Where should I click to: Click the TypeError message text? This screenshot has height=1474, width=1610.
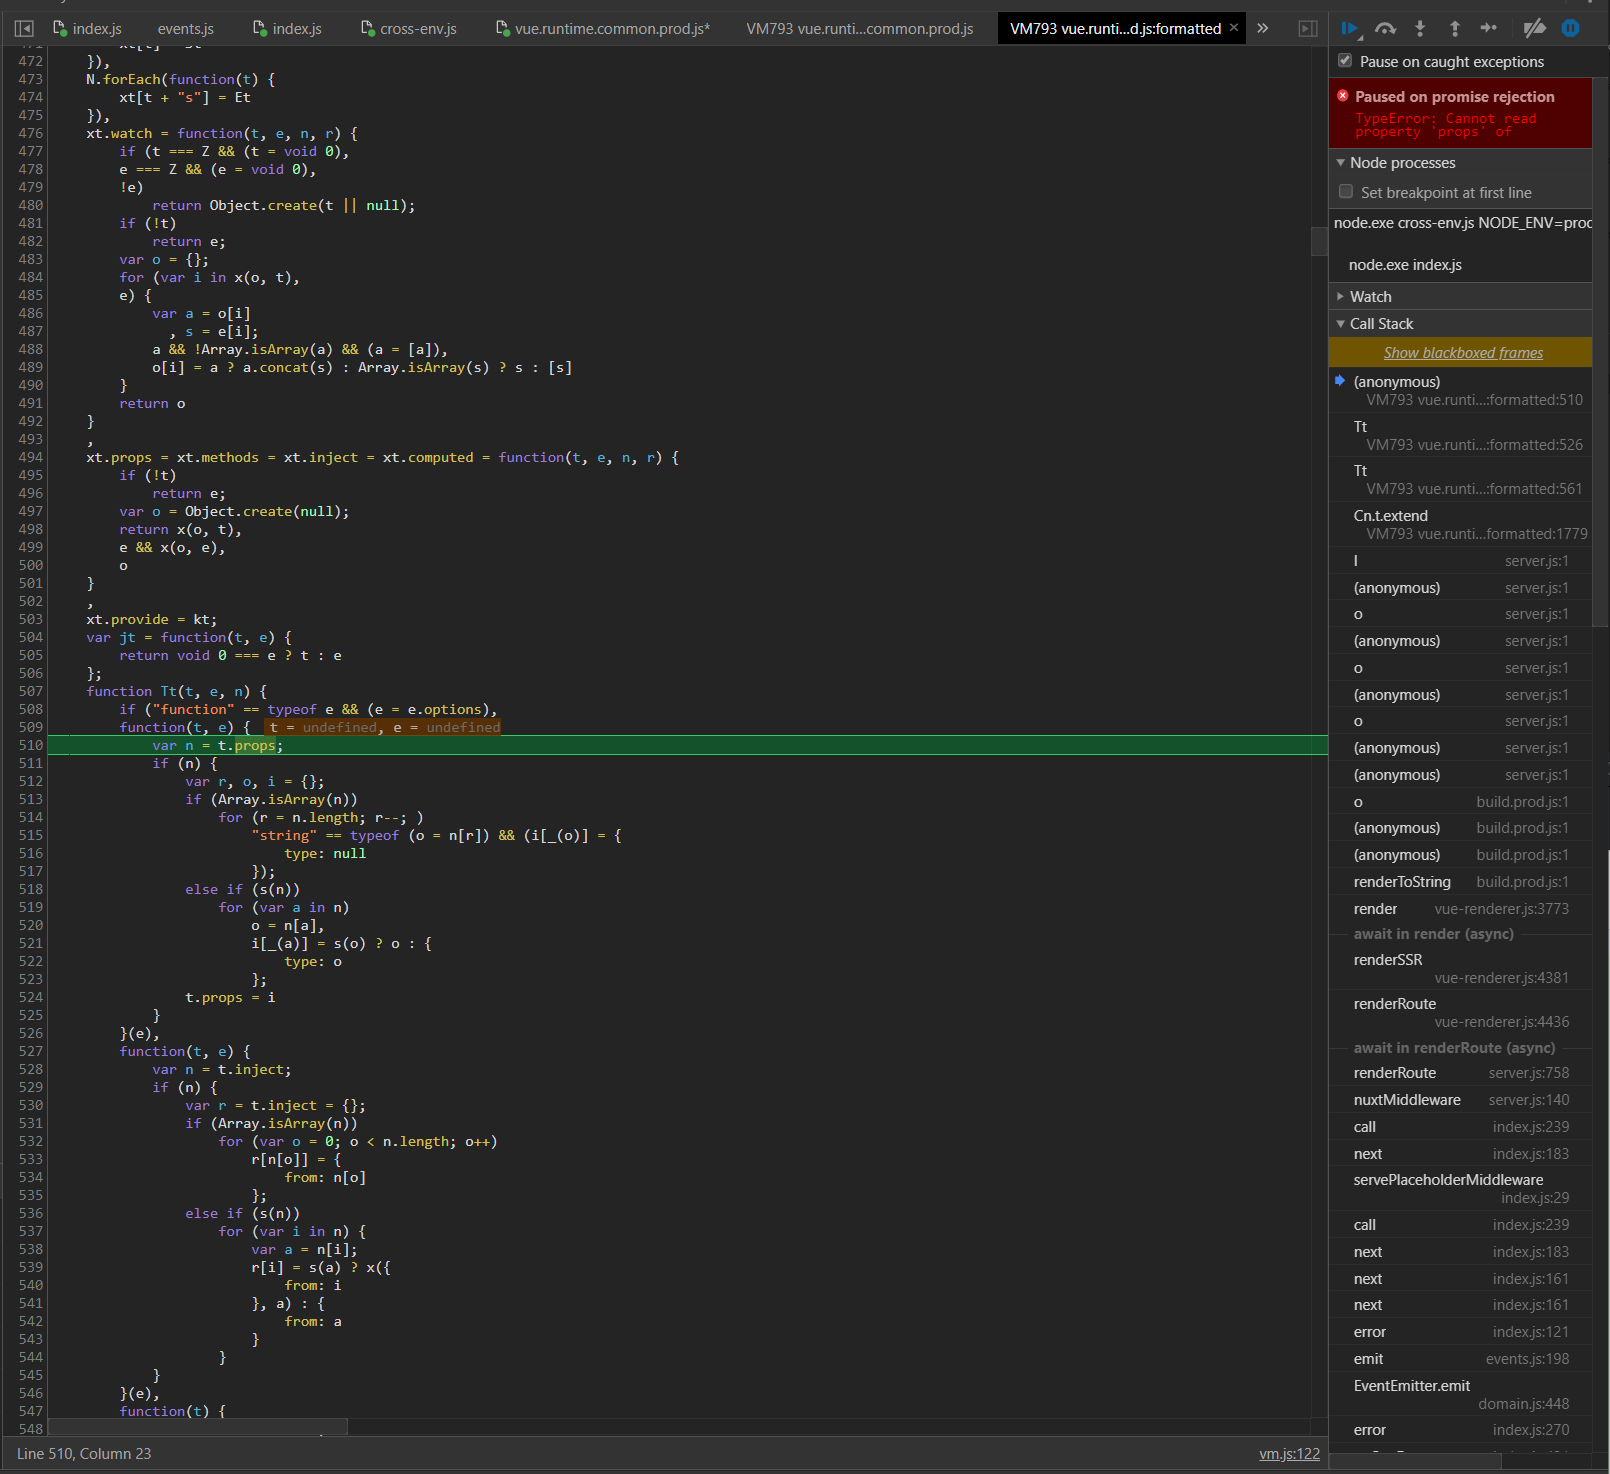(x=1446, y=125)
